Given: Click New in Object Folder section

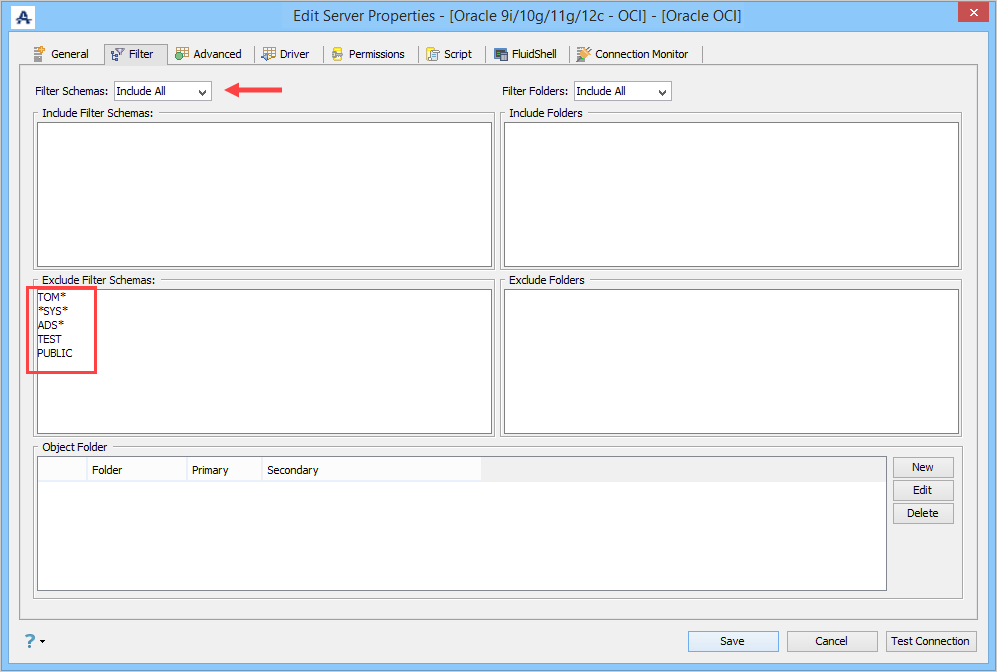Looking at the screenshot, I should 923,467.
